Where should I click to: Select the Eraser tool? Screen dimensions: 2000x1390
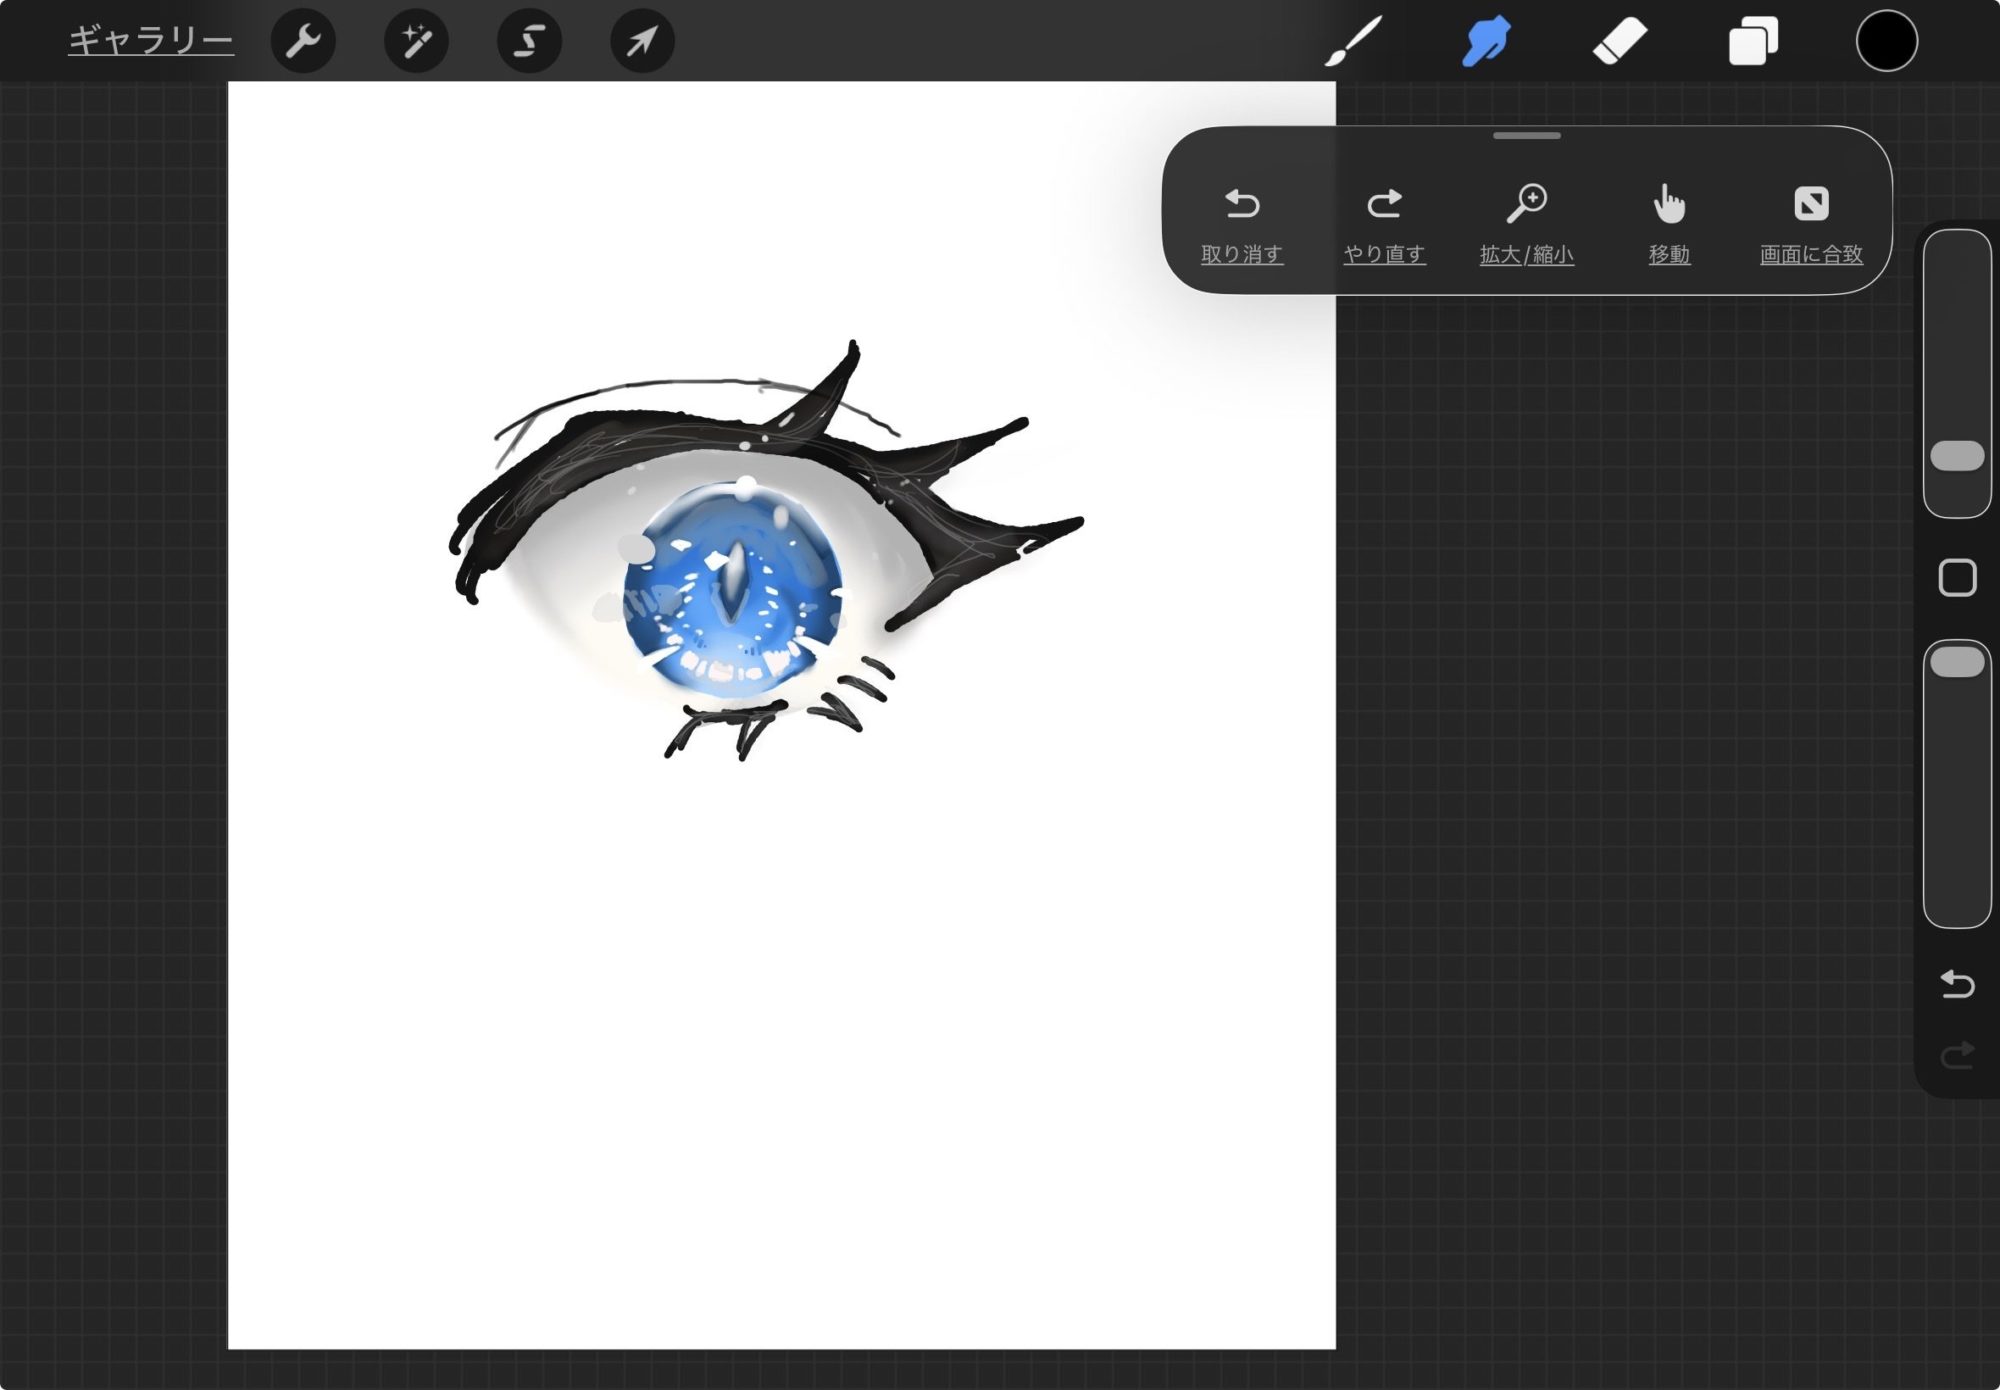coord(1620,41)
